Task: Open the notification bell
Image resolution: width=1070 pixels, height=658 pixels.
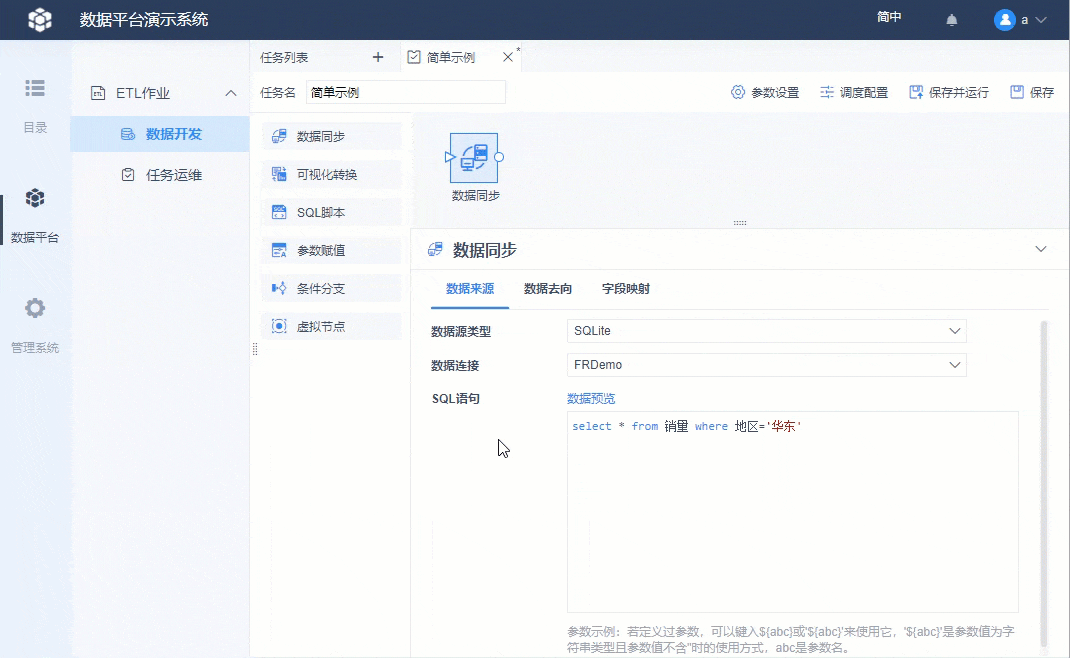Action: tap(952, 20)
